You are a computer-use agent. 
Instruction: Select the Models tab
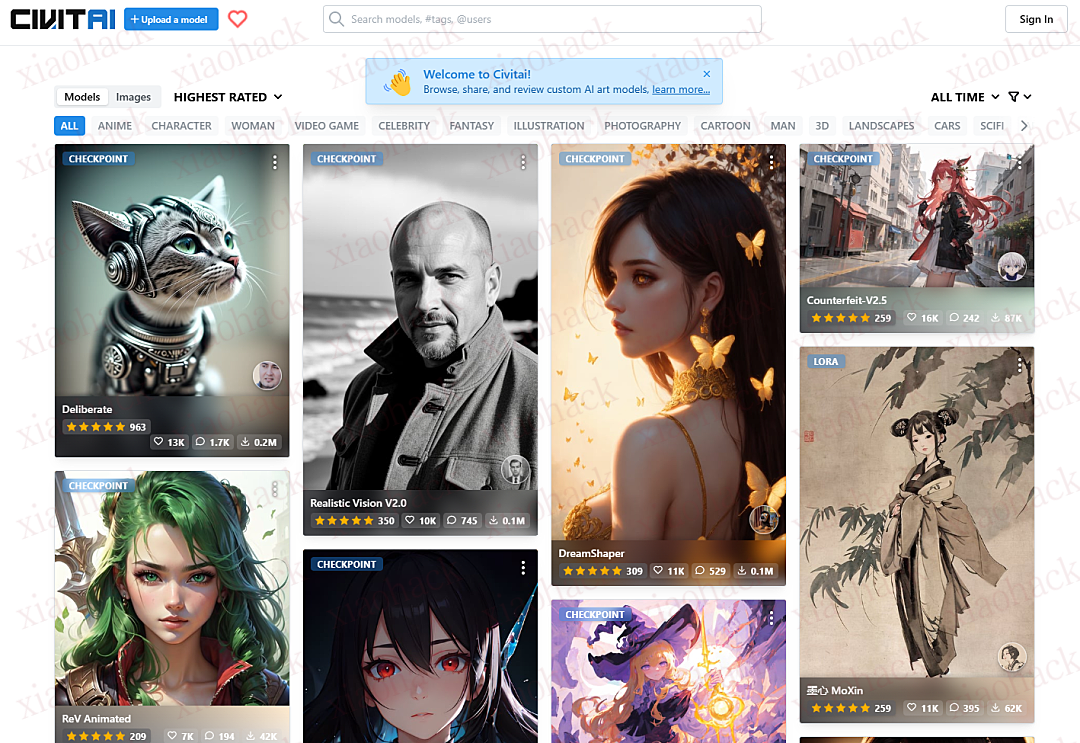pyautogui.click(x=81, y=96)
